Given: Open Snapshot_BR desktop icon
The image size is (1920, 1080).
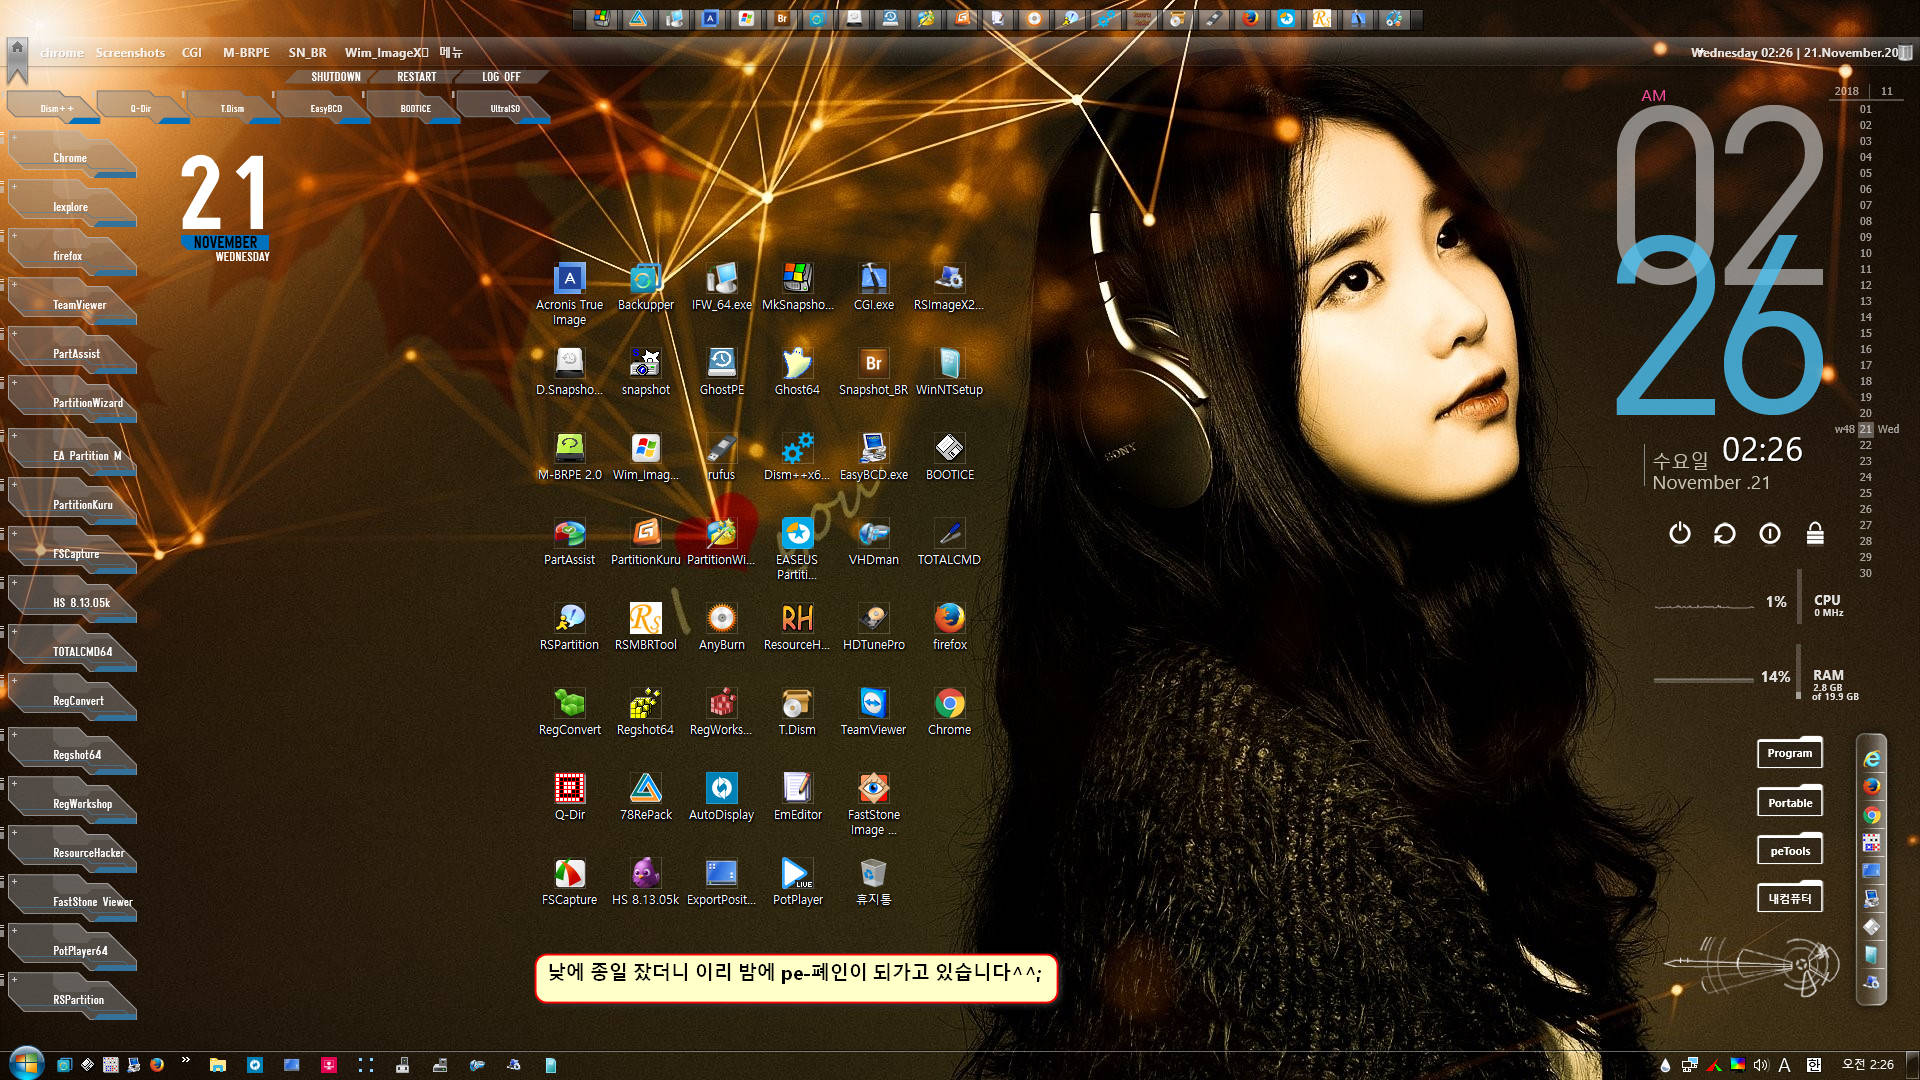Looking at the screenshot, I should [873, 372].
